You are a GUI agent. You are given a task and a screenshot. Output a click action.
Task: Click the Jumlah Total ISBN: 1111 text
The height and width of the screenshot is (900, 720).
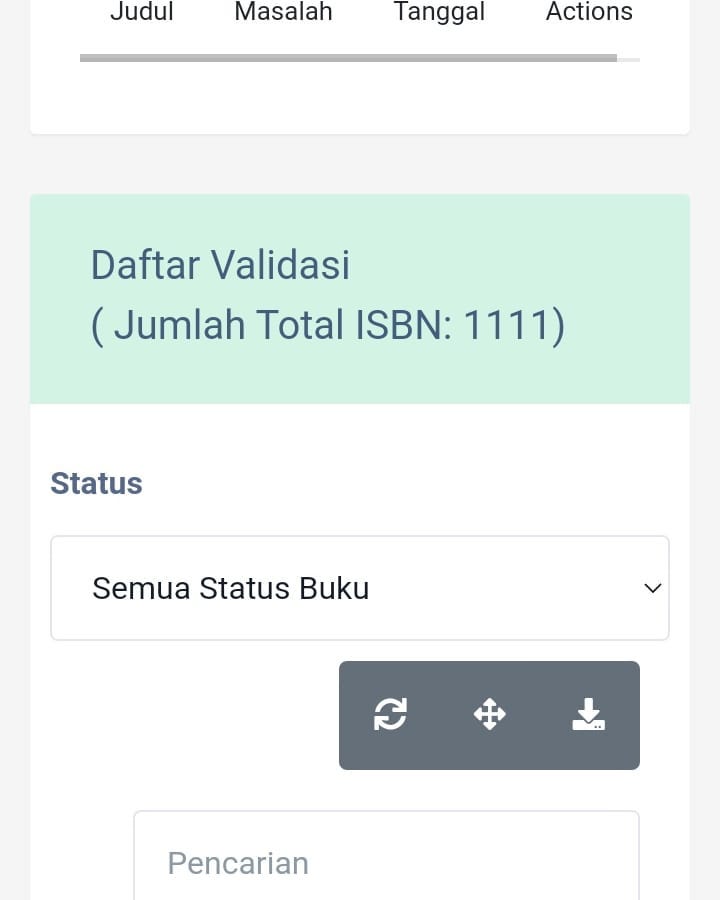328,326
